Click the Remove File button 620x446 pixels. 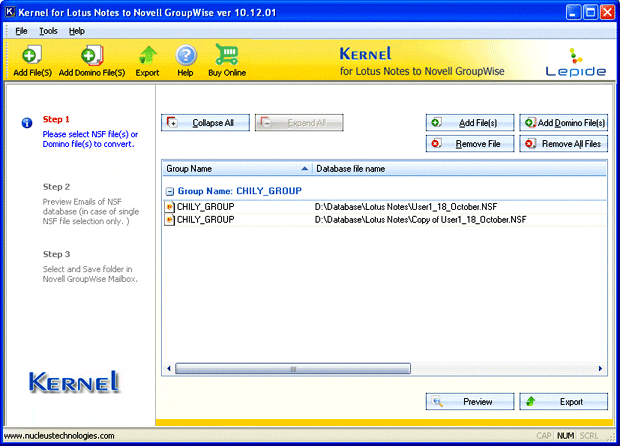point(470,144)
